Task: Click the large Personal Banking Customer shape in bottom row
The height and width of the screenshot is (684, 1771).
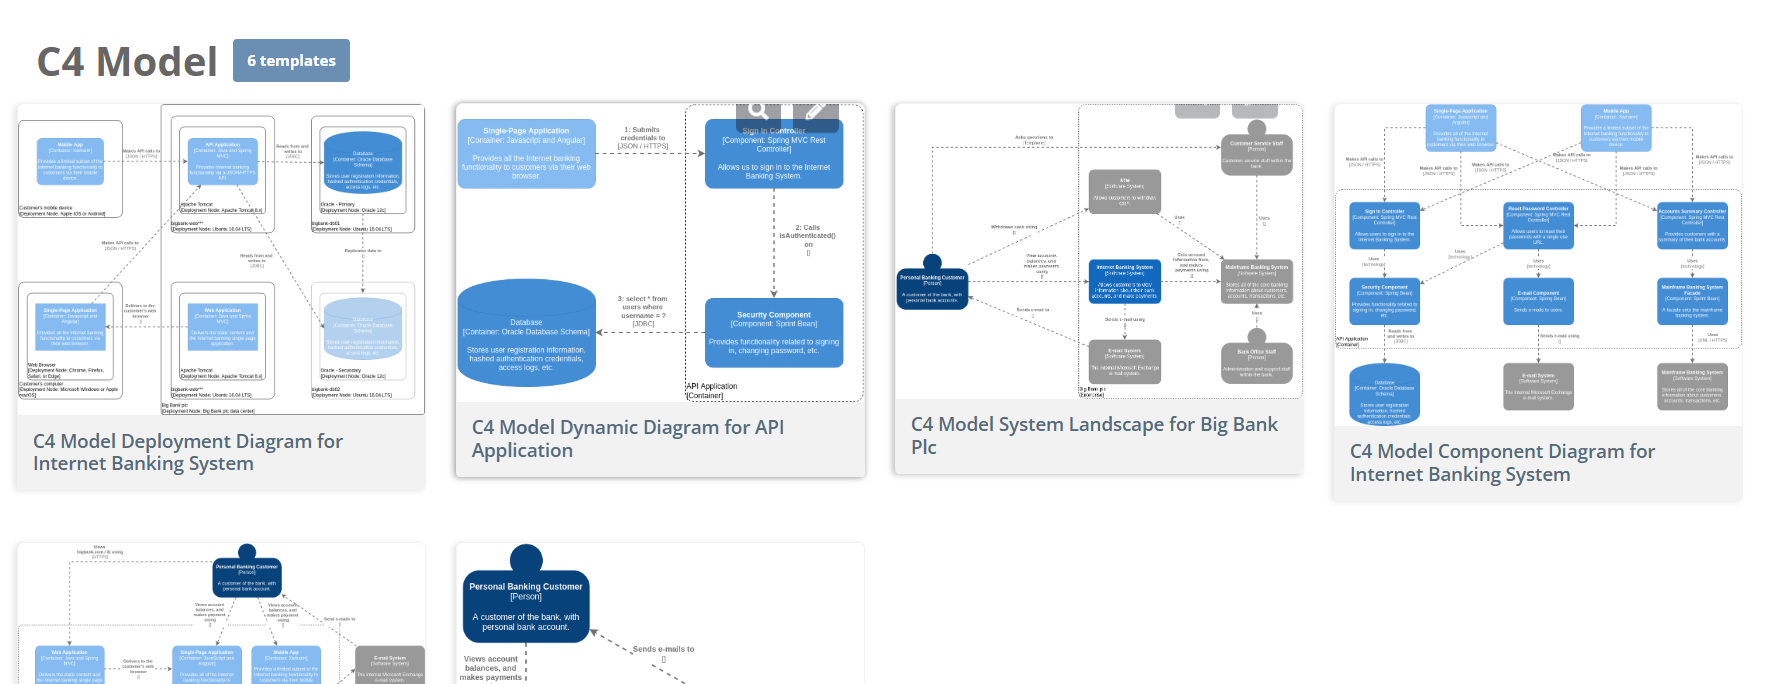Action: tap(525, 604)
